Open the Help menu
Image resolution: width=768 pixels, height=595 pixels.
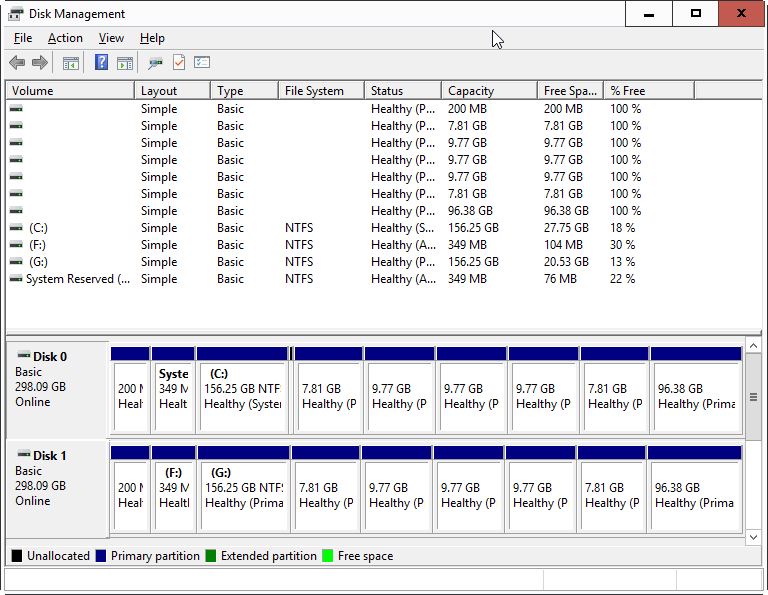152,38
